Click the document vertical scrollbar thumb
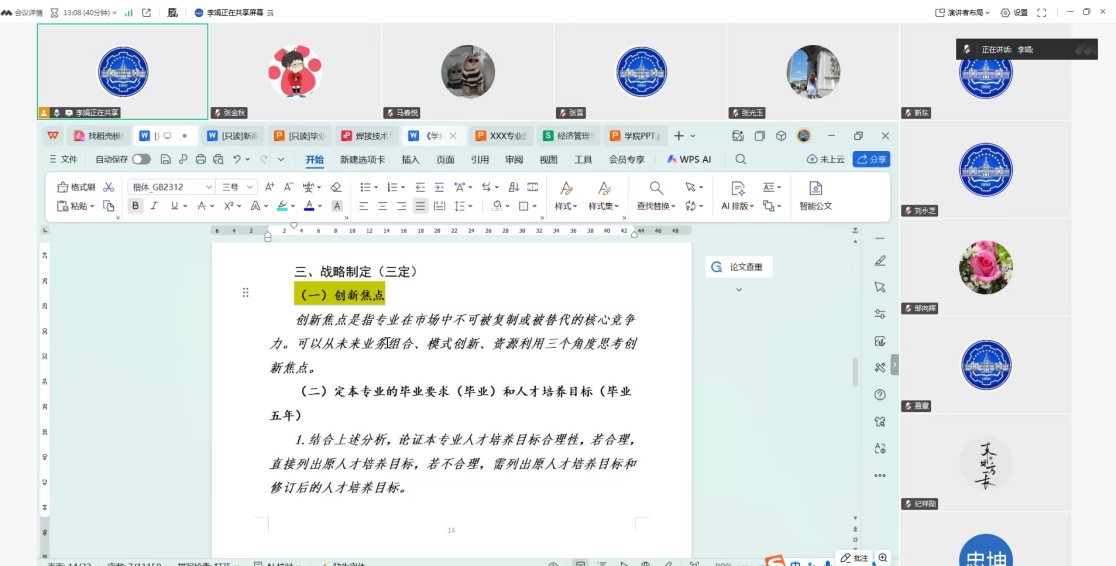 (x=854, y=371)
